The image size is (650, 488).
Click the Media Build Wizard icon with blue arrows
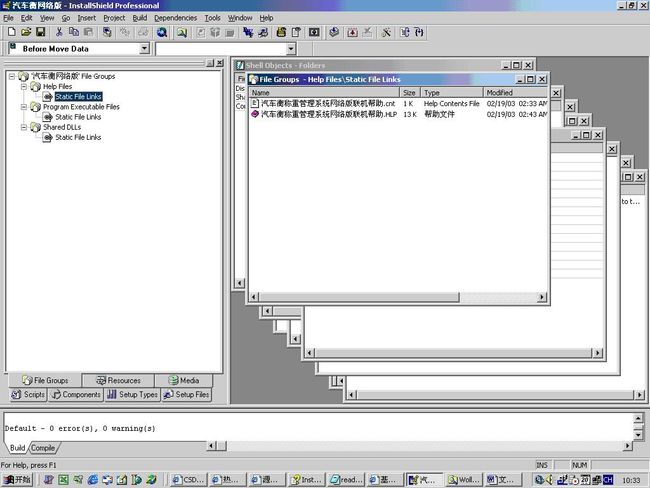[248, 32]
